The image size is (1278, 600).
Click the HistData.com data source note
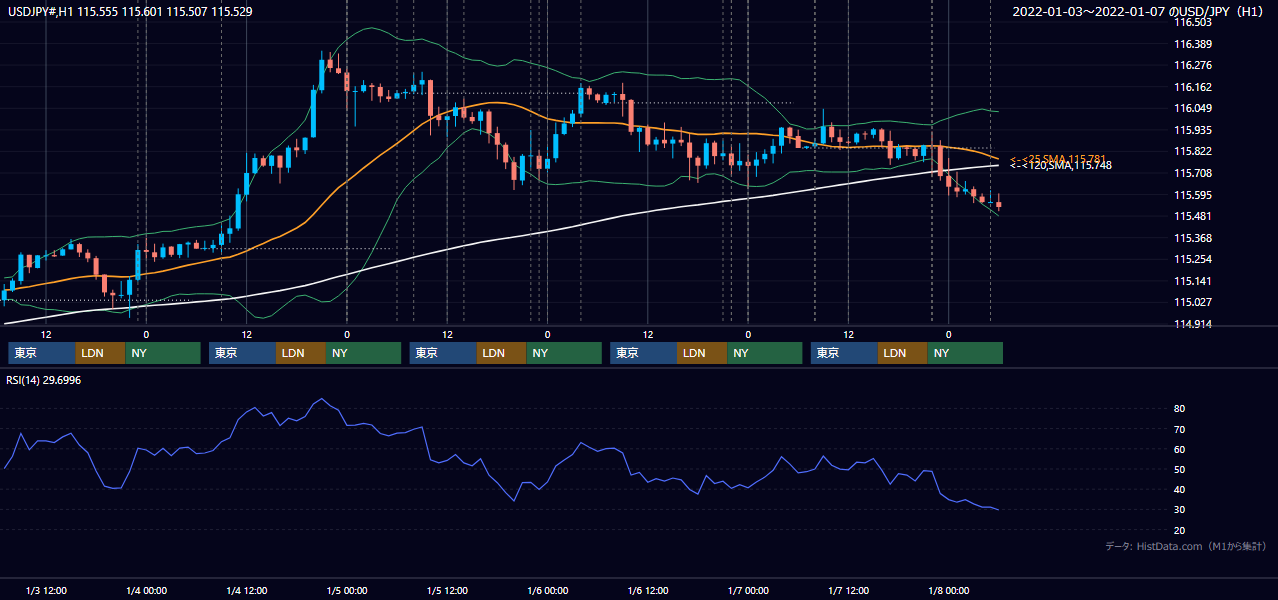[1185, 547]
